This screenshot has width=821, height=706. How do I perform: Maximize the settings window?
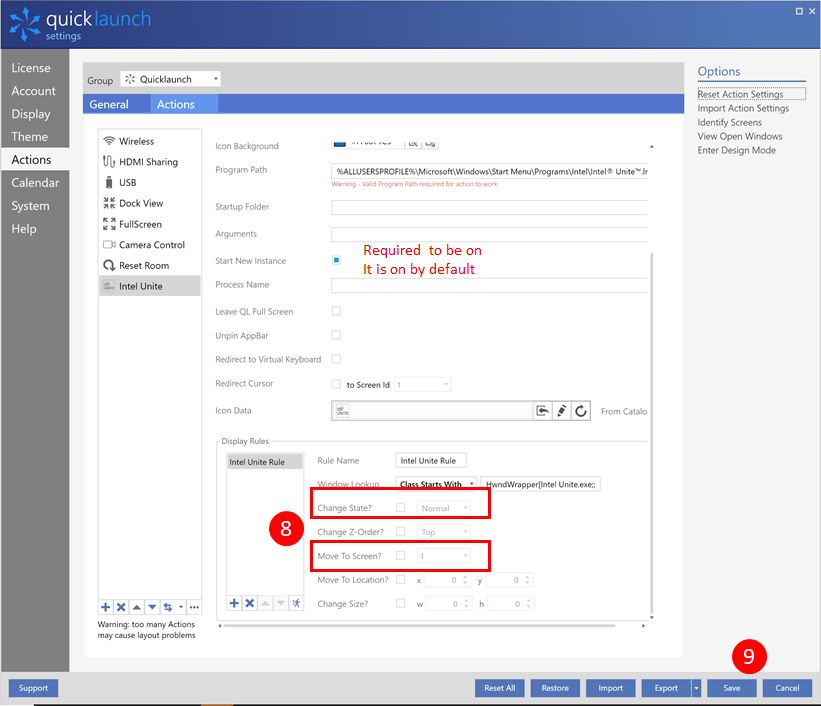pos(799,11)
